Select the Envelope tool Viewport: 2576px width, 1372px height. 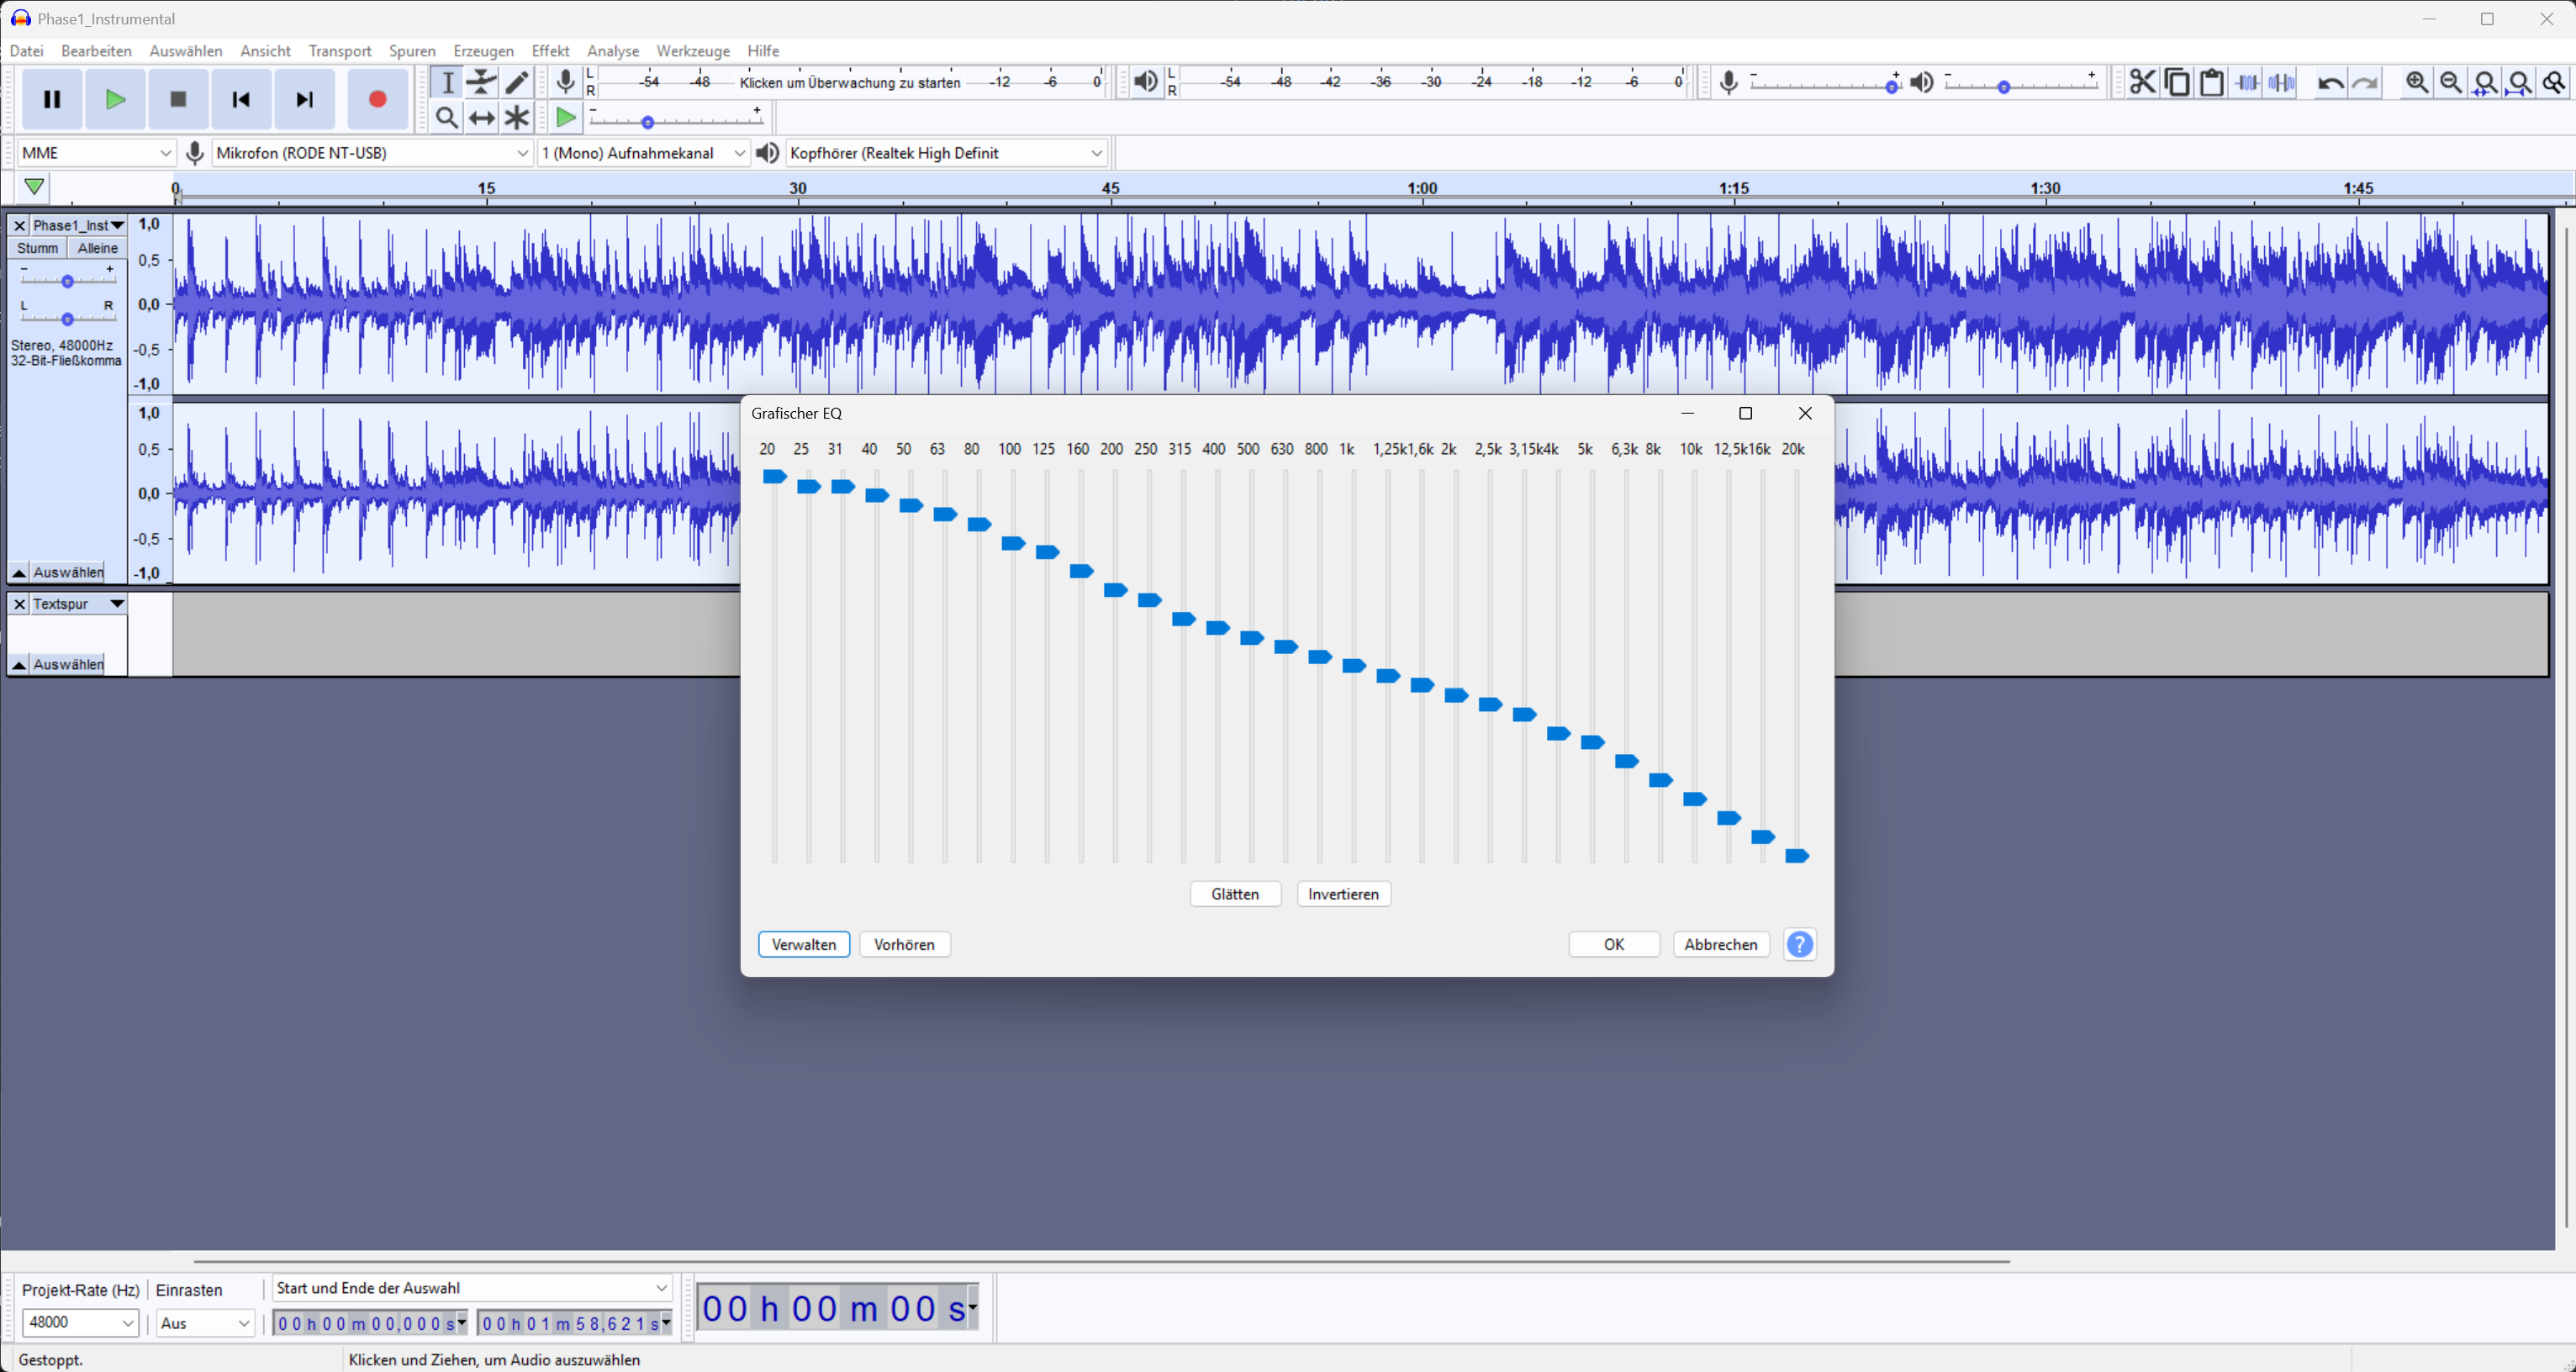pos(481,83)
